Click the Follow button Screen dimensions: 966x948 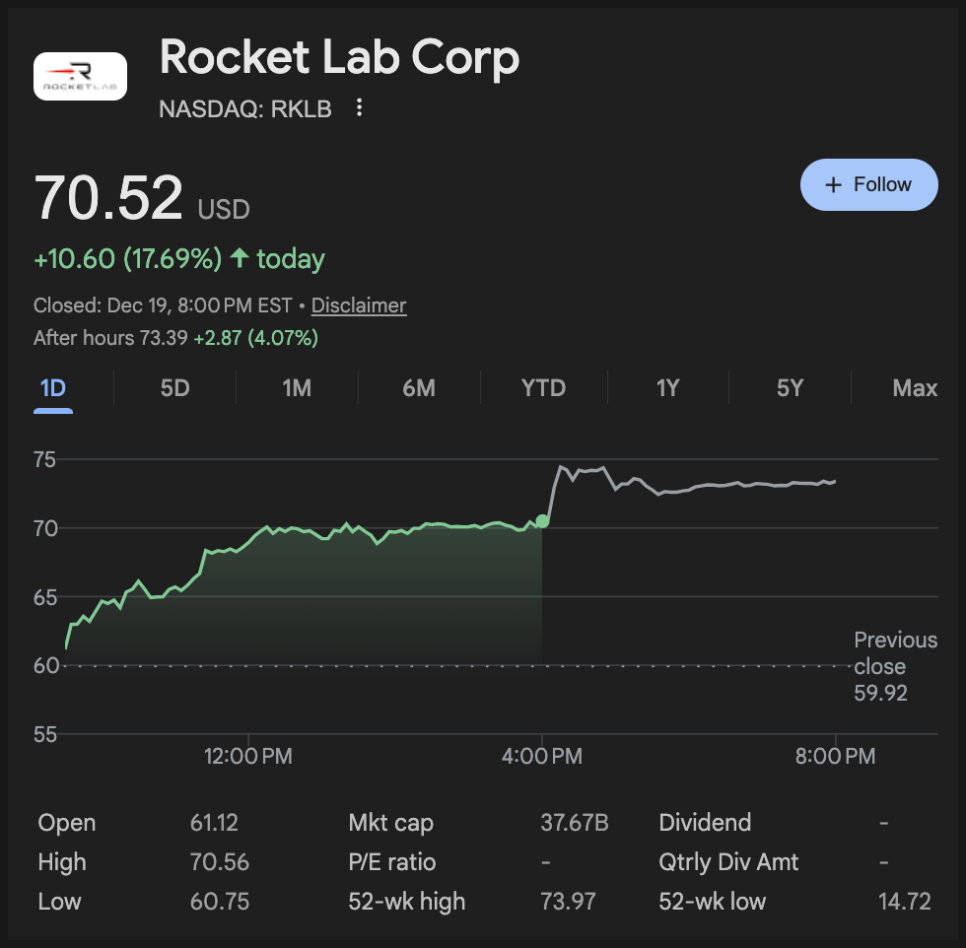click(x=868, y=185)
